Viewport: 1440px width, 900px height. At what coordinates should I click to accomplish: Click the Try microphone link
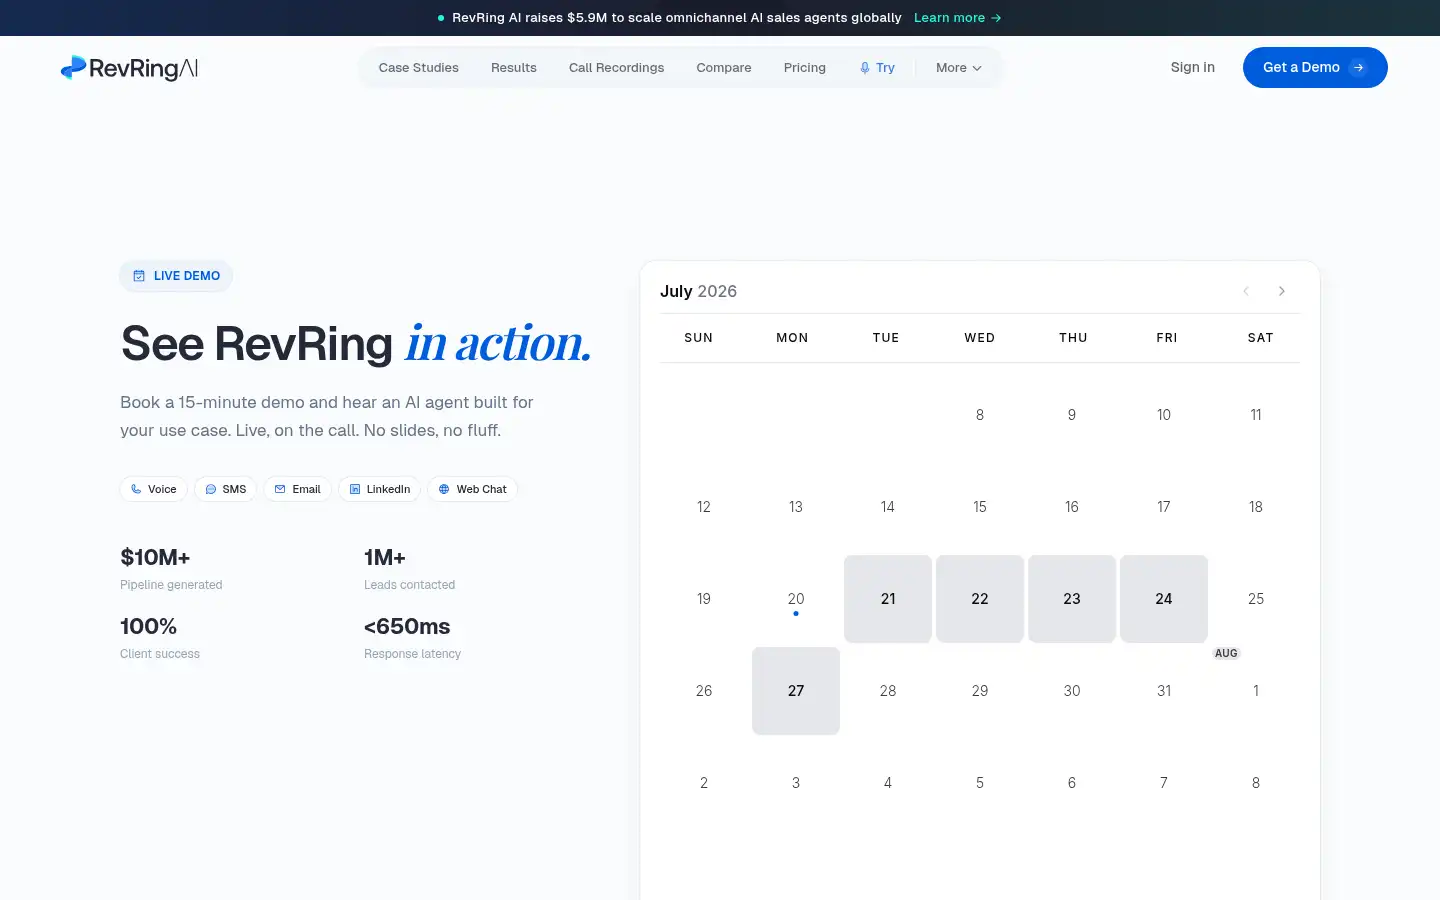[x=877, y=68]
